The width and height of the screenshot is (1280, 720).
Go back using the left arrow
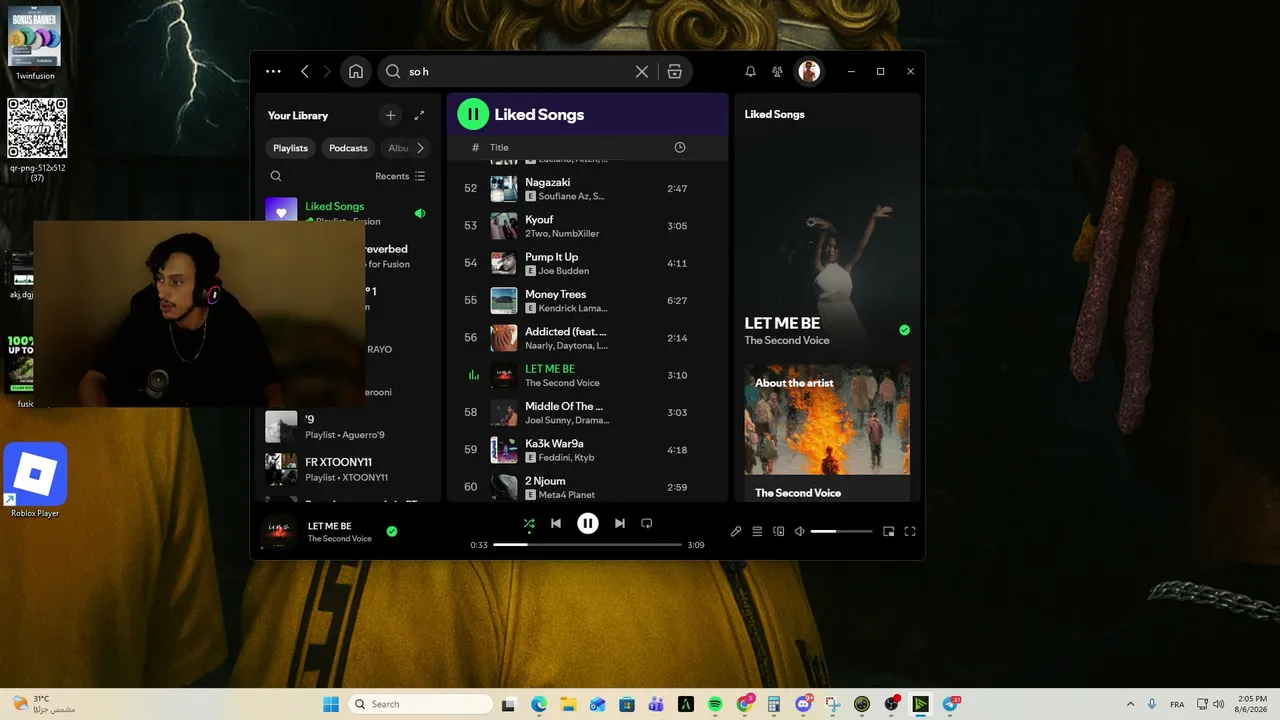[x=305, y=72]
